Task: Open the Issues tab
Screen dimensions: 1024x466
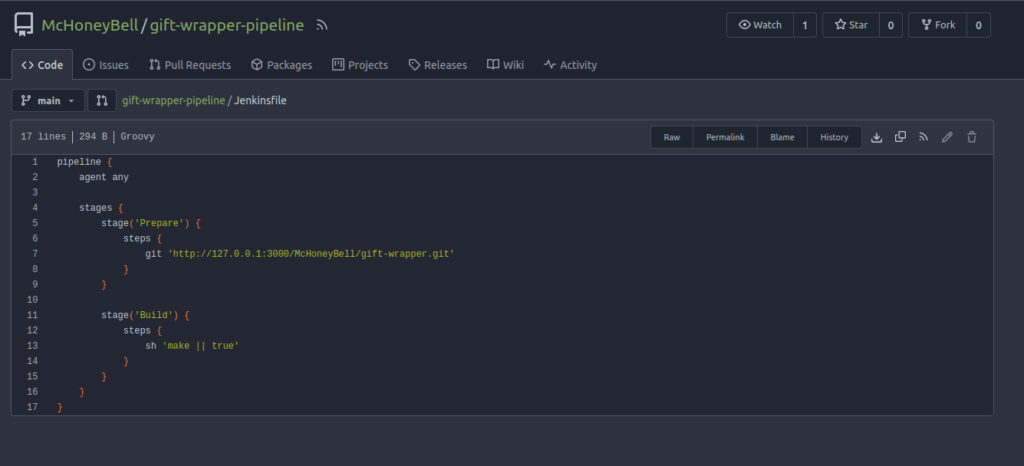Action: tap(106, 65)
